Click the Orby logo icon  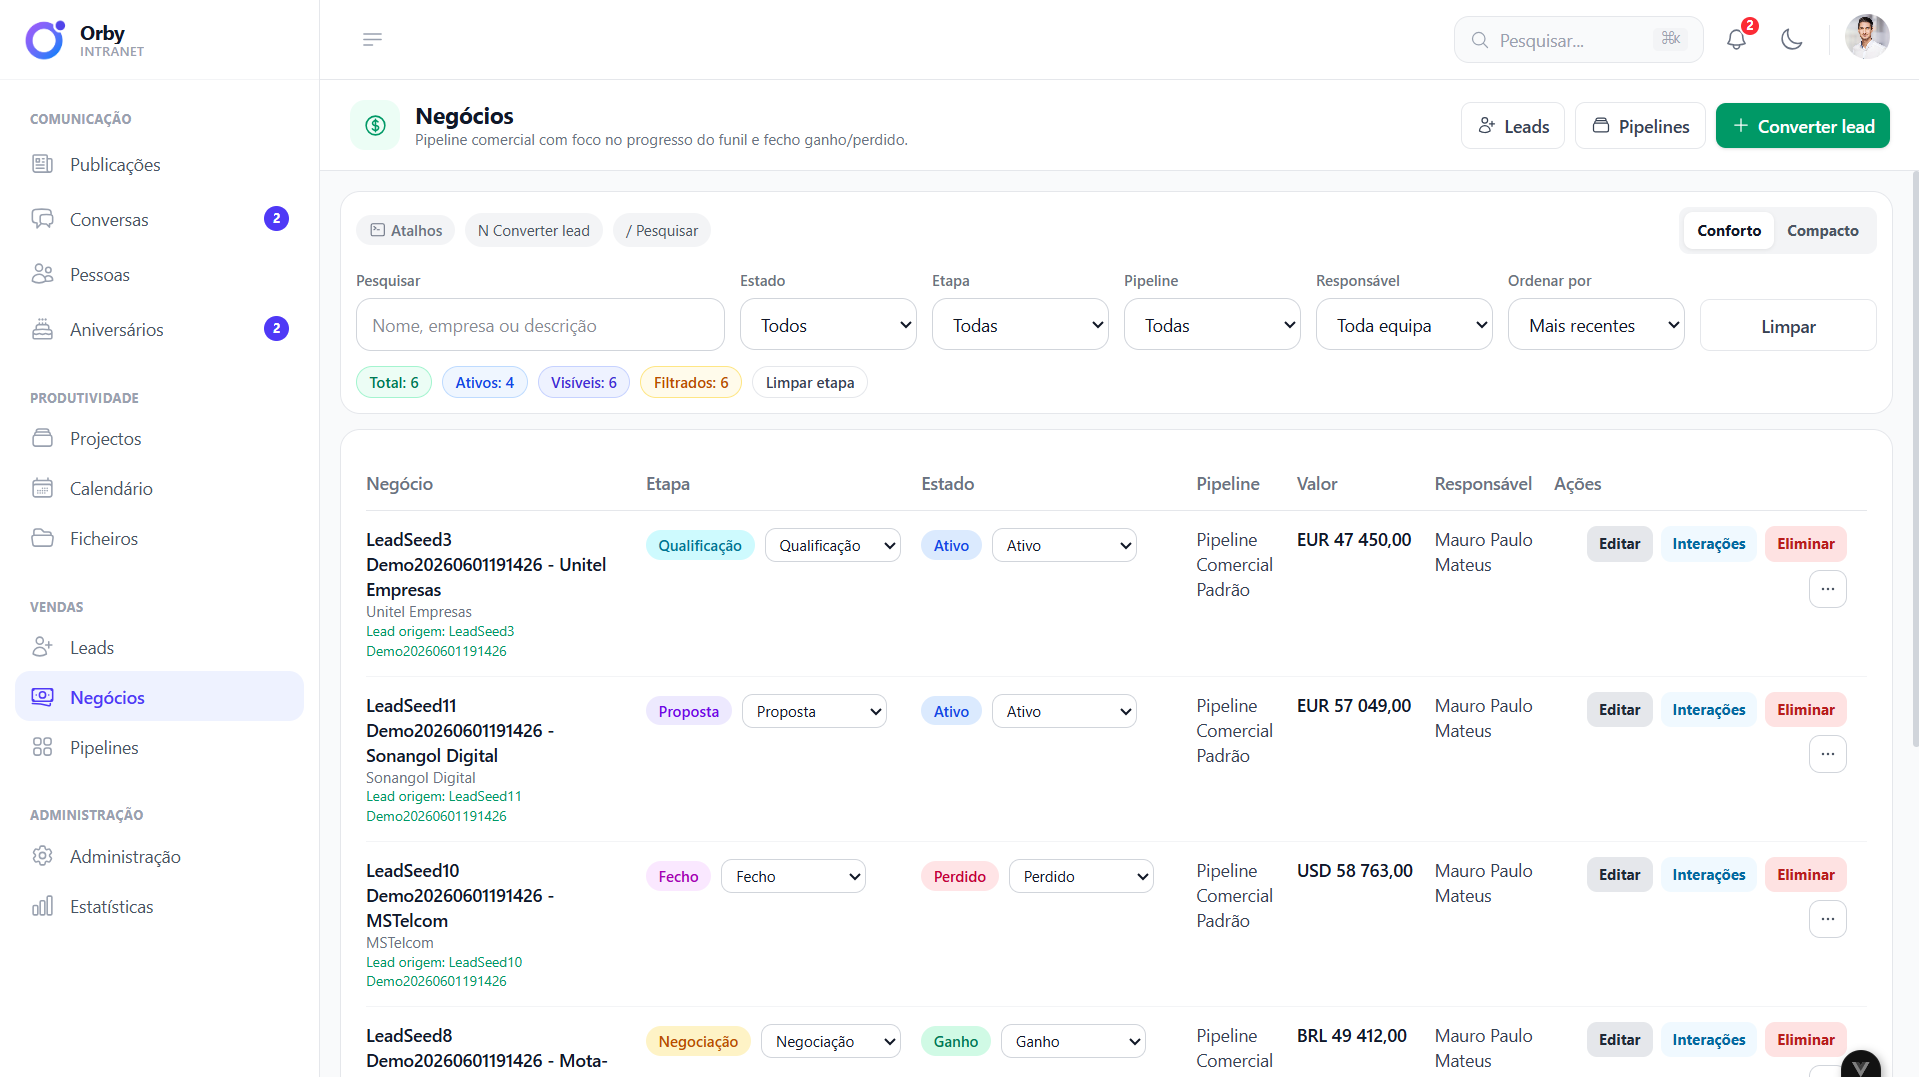point(45,40)
